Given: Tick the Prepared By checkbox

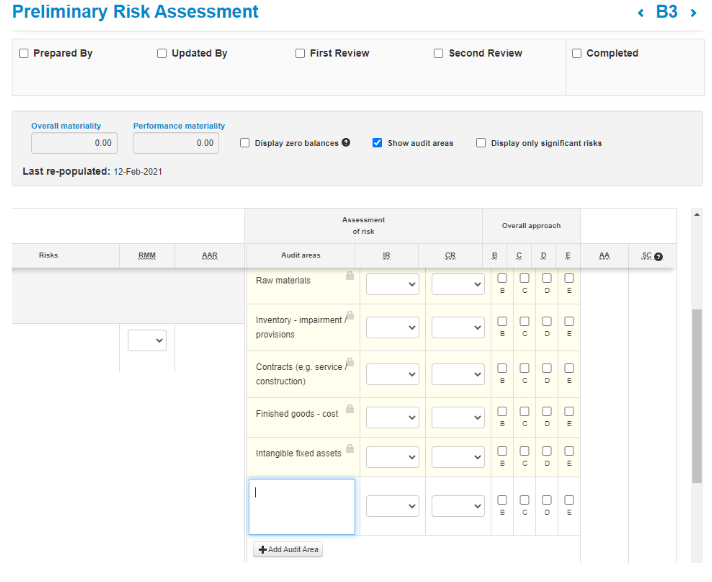Looking at the screenshot, I should pos(24,54).
